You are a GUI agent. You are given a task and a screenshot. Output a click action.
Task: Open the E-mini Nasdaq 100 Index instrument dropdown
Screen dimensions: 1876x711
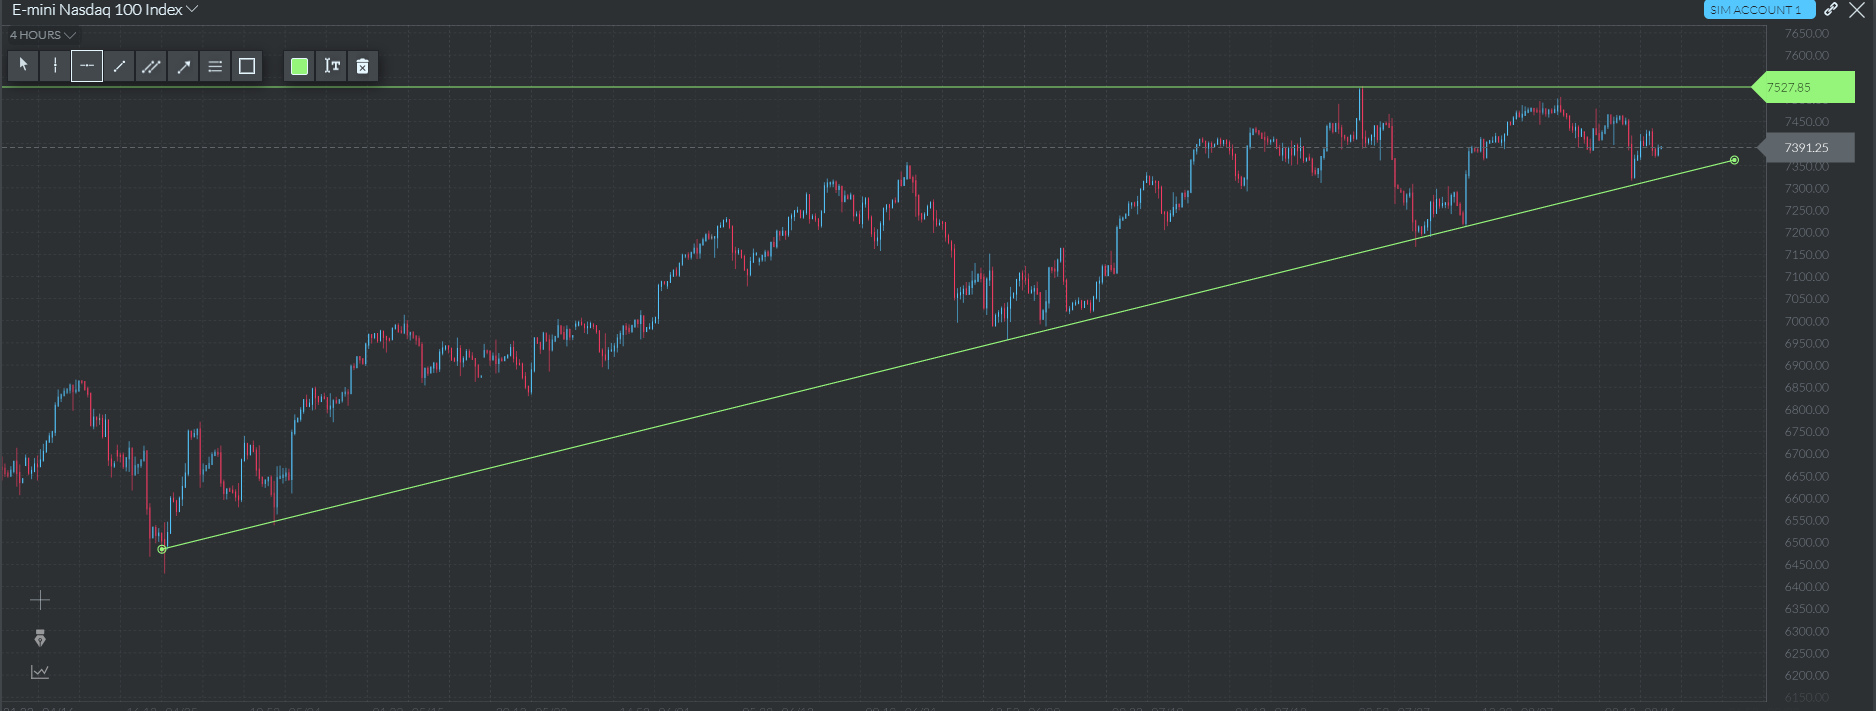[x=105, y=10]
